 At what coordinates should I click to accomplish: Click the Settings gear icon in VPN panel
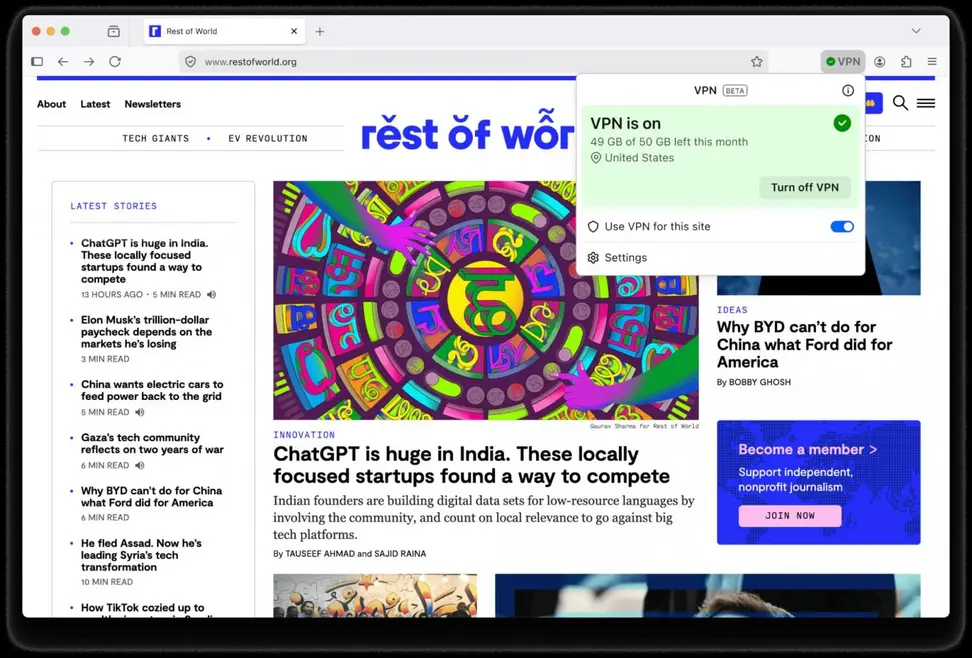(x=593, y=257)
